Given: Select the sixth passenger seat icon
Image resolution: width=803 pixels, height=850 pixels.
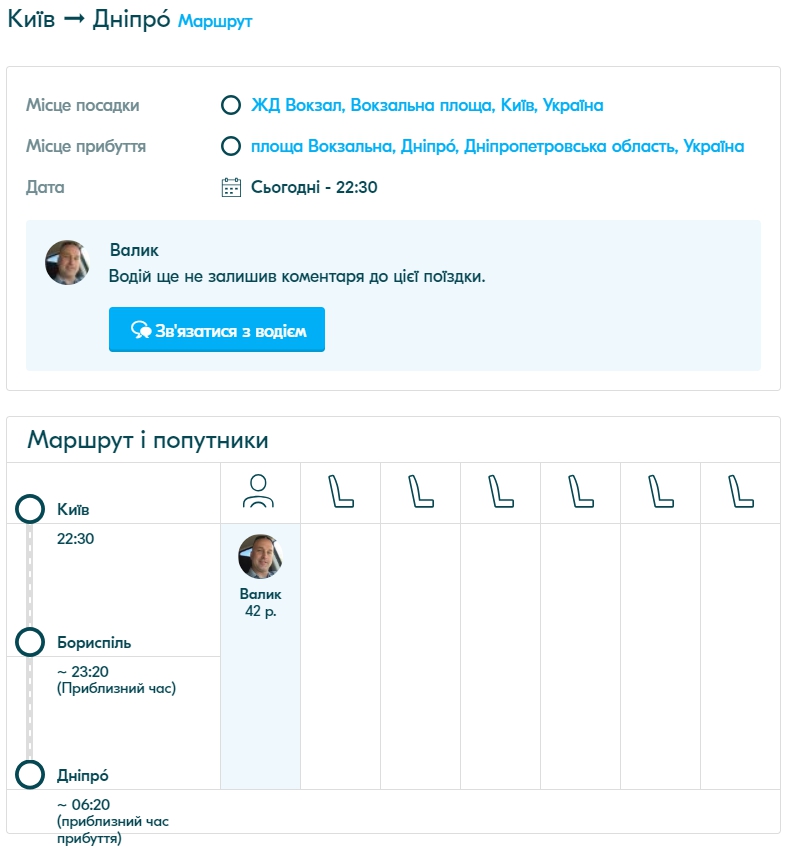Looking at the screenshot, I should [740, 491].
